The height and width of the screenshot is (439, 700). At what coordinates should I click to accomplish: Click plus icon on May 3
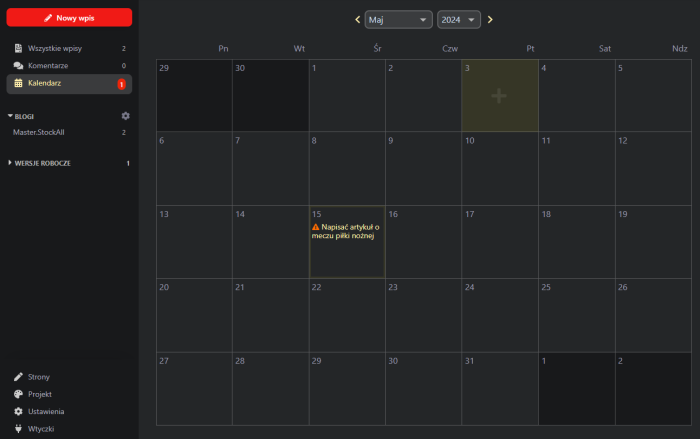click(x=499, y=95)
